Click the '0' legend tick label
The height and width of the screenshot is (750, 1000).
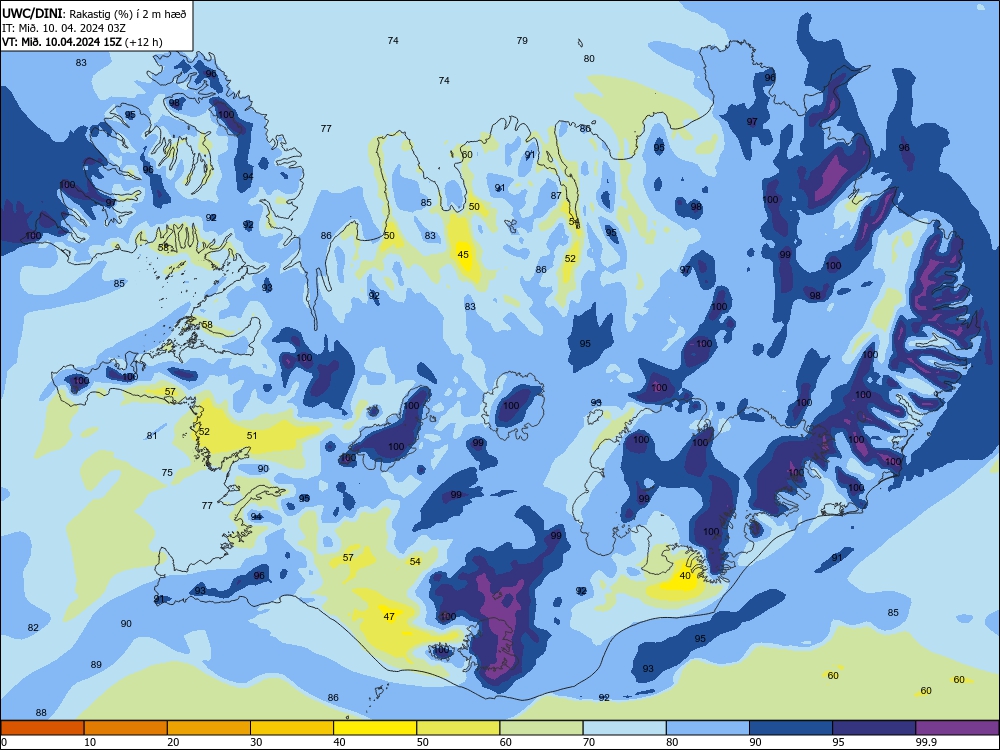tap(4, 742)
